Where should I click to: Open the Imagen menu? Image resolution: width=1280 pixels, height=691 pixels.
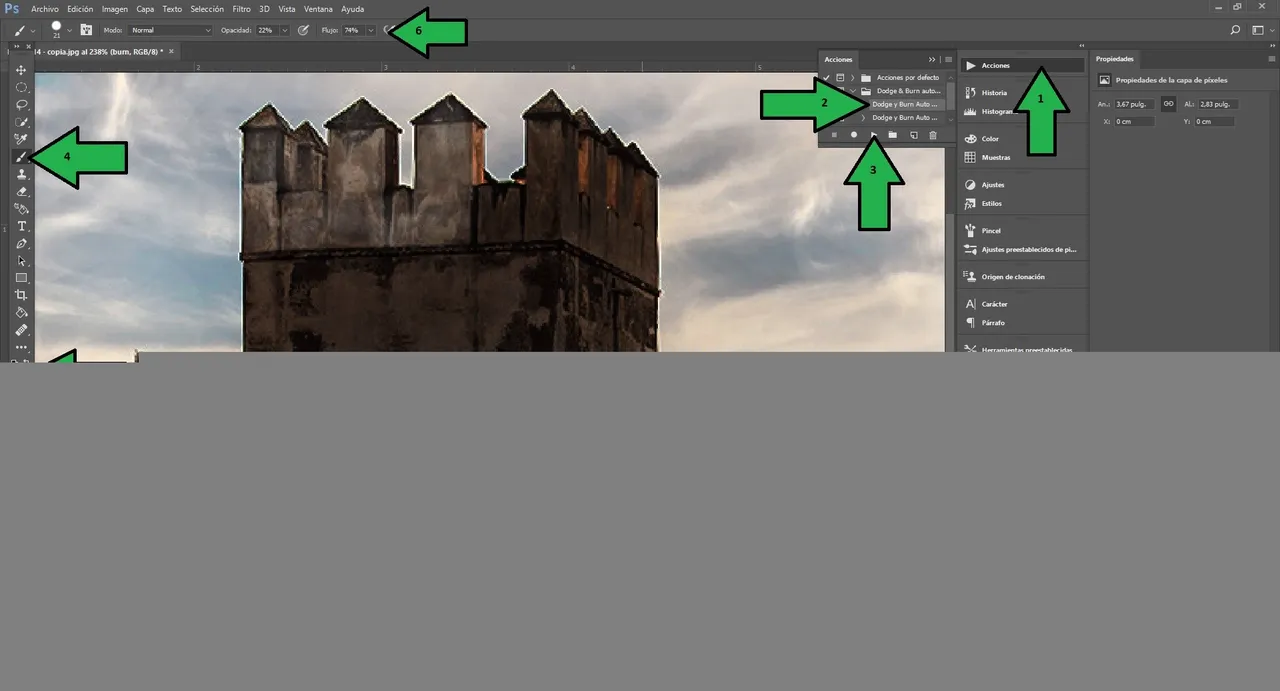[115, 9]
